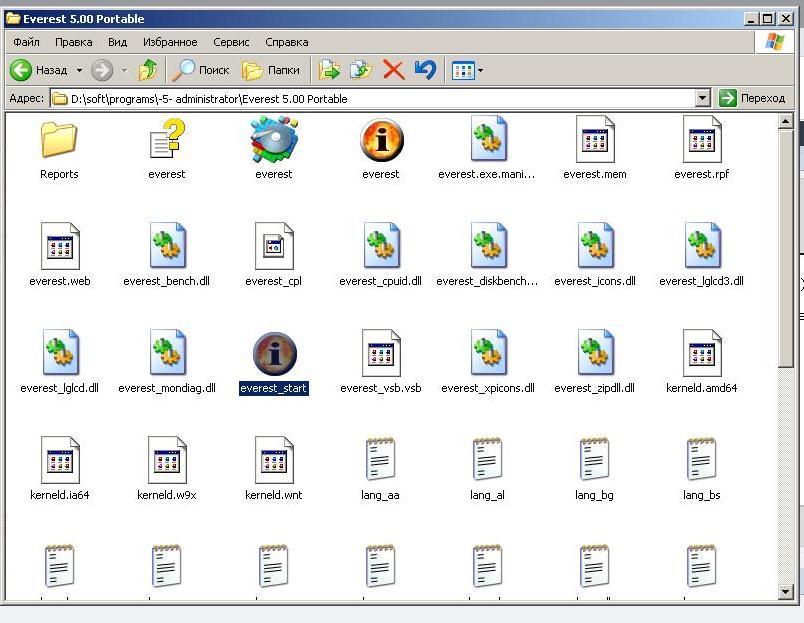Go up one folder level
Screen dimensions: 804x623
(148, 70)
